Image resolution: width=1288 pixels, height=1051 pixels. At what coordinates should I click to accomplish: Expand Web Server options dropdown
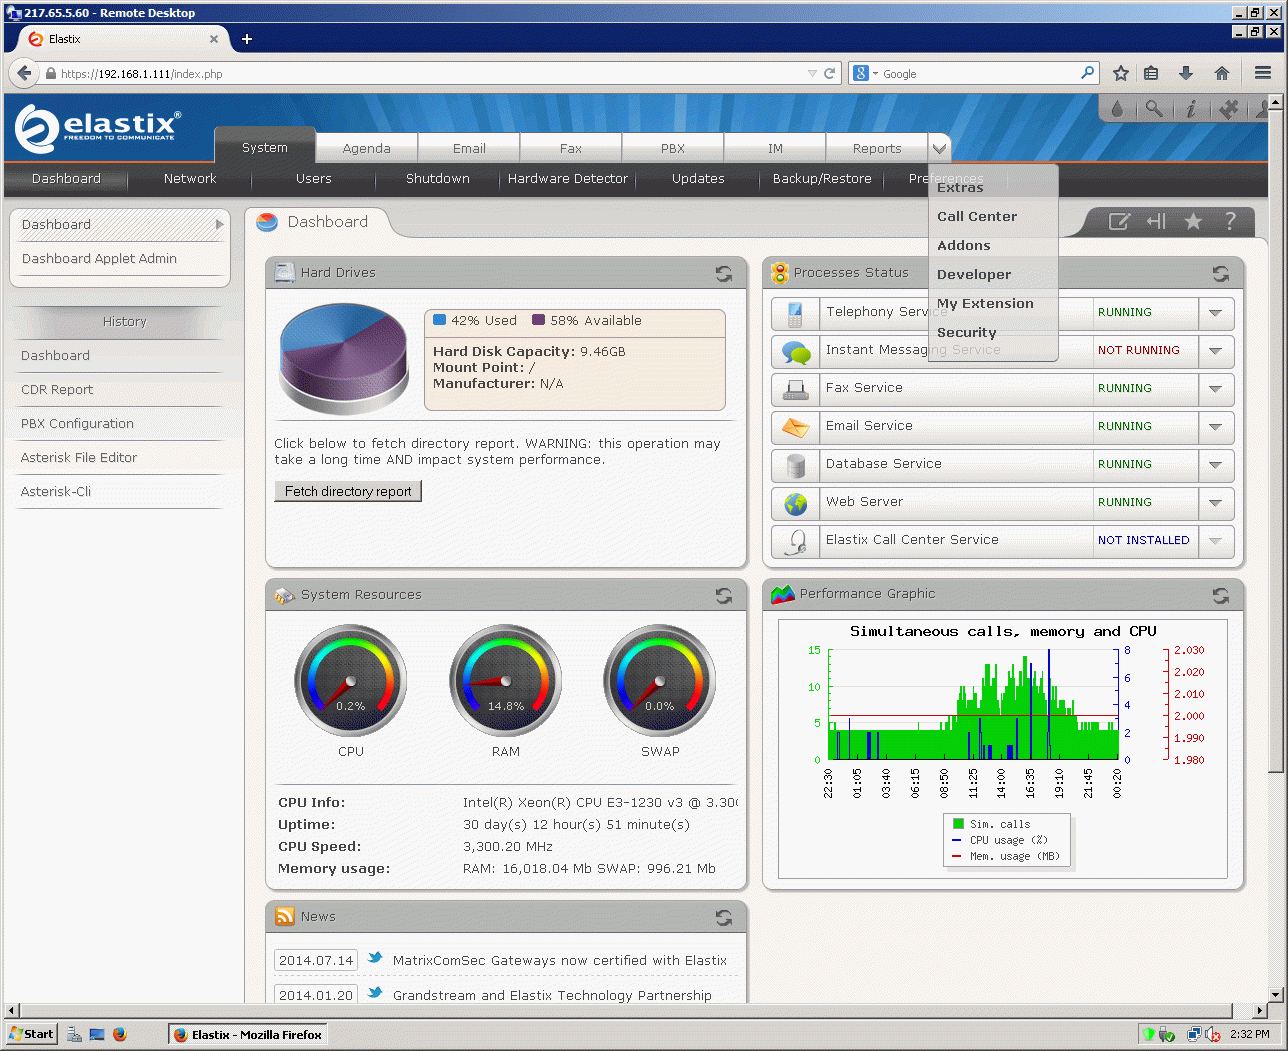click(x=1215, y=503)
